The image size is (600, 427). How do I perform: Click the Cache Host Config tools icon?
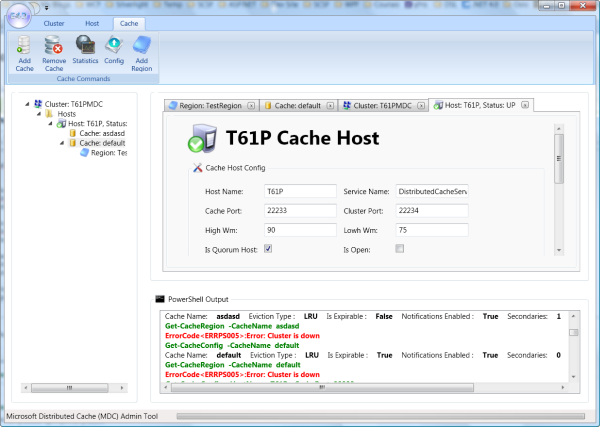pyautogui.click(x=197, y=168)
